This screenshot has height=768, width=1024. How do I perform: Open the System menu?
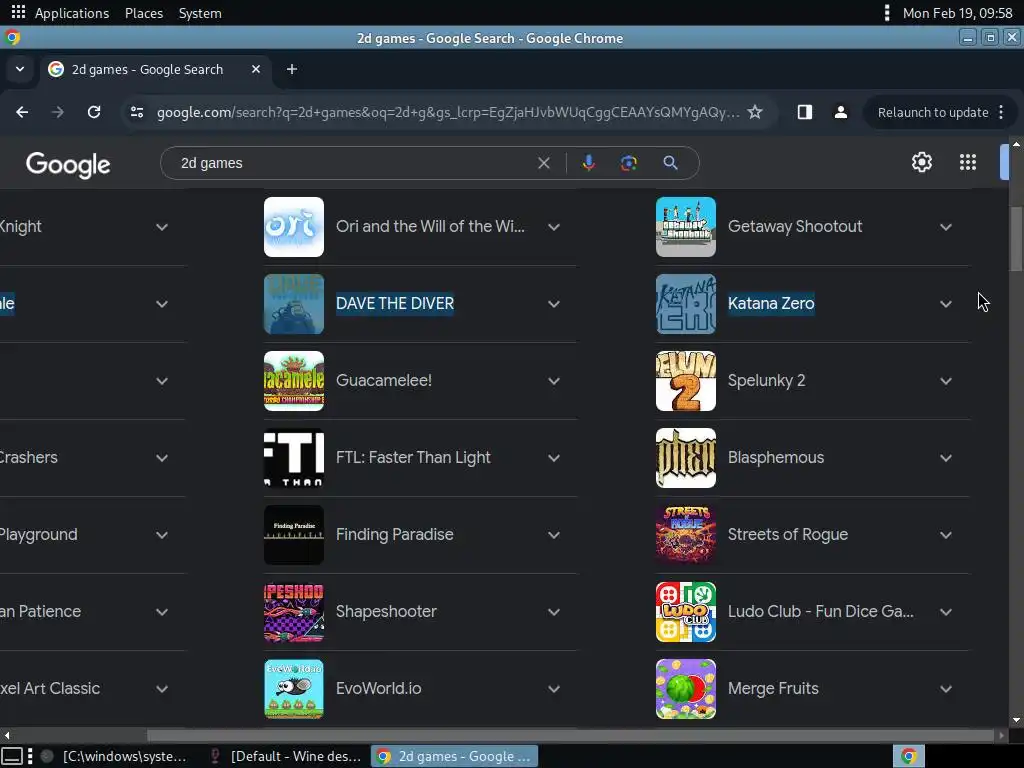pyautogui.click(x=200, y=13)
